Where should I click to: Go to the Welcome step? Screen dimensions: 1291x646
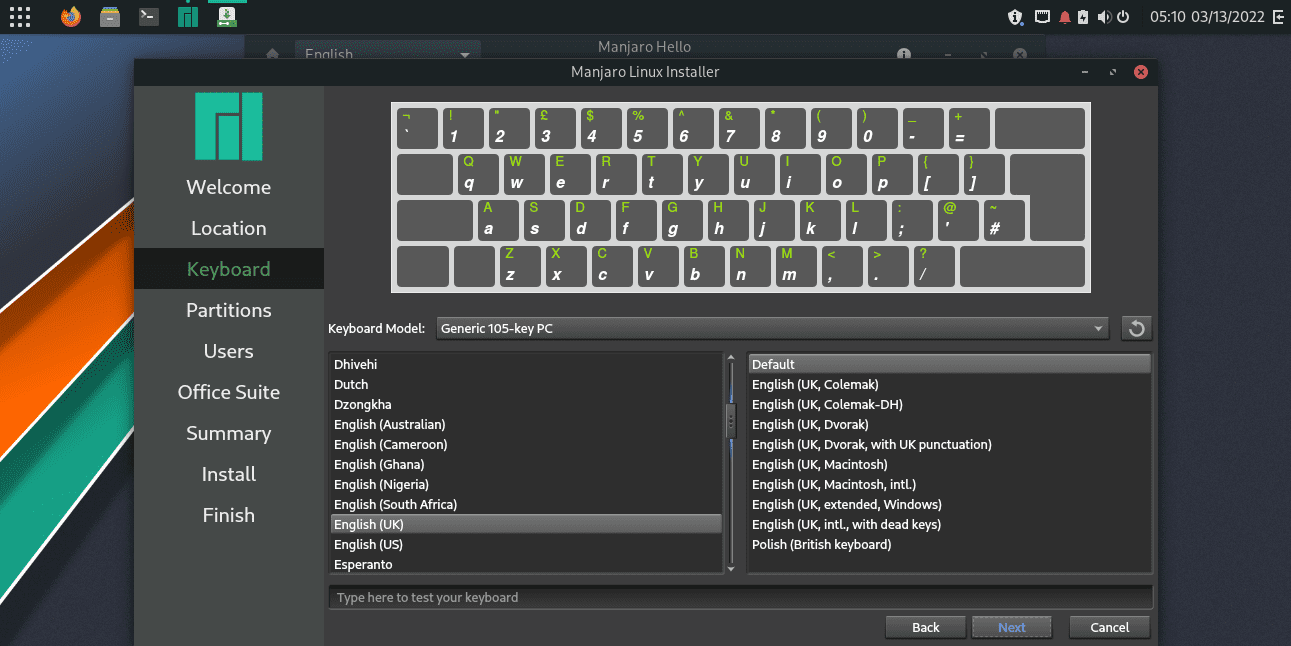tap(228, 187)
